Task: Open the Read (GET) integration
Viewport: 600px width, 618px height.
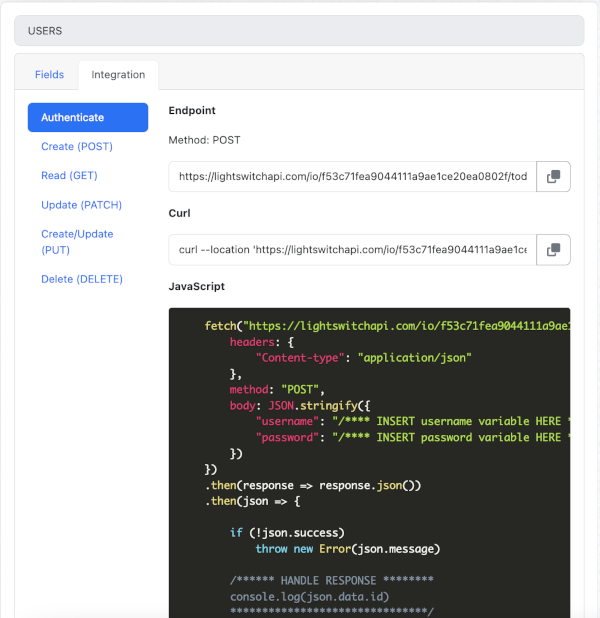Action: 69,175
